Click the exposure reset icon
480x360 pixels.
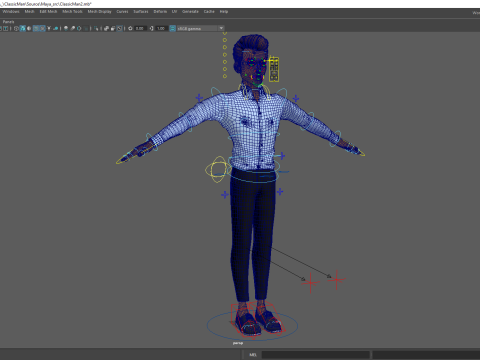coord(130,28)
